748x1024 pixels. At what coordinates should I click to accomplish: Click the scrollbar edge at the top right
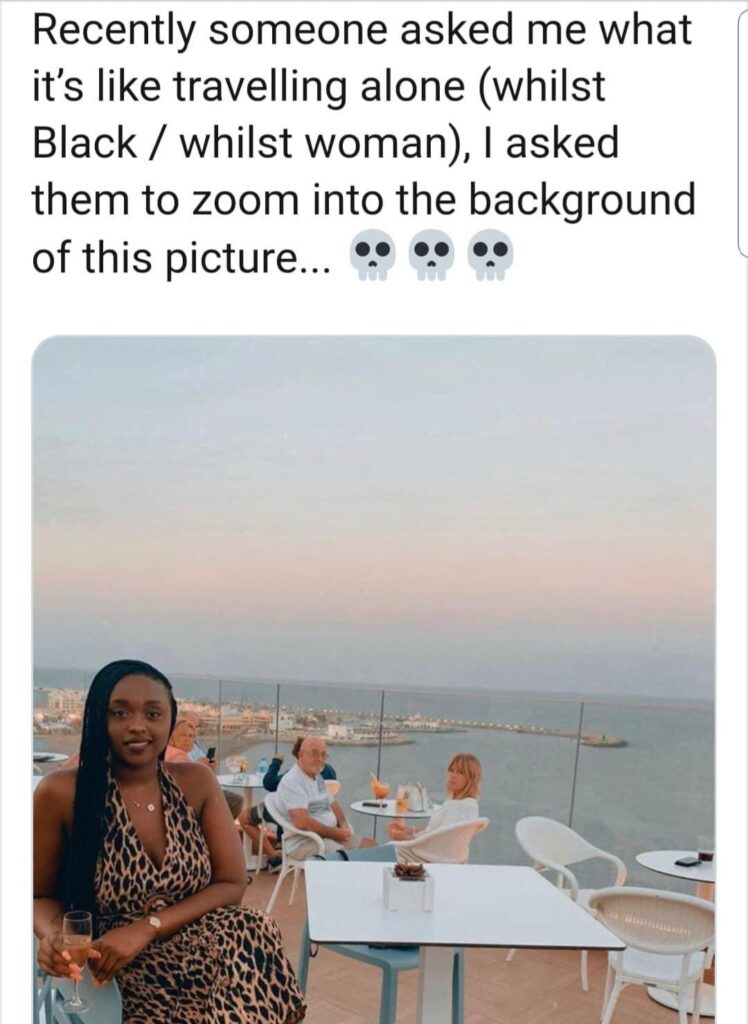point(743,131)
